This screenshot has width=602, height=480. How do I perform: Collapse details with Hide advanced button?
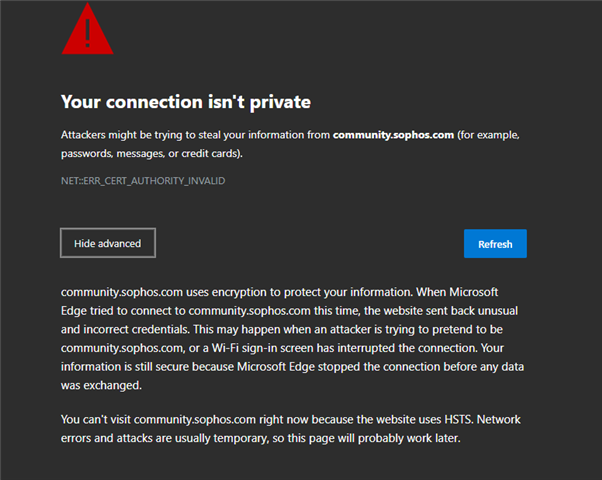(x=108, y=243)
